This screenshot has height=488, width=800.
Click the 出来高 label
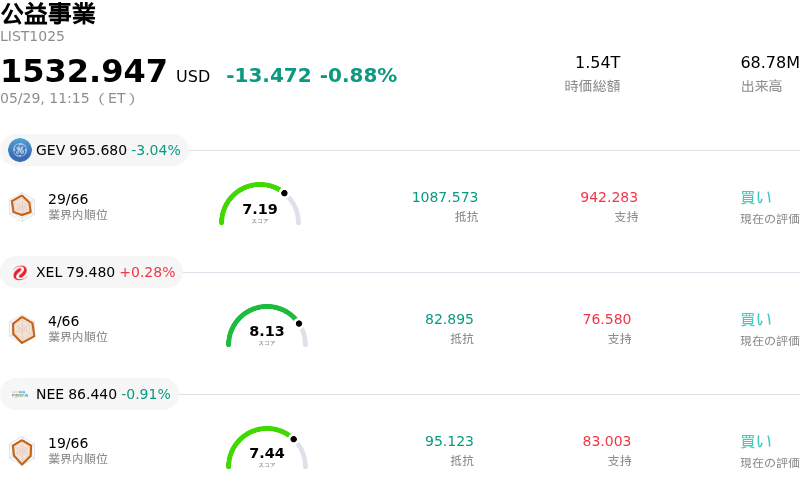coord(761,86)
